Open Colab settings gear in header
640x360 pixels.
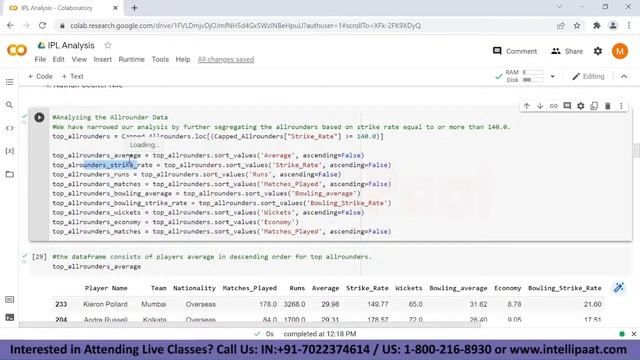point(598,51)
